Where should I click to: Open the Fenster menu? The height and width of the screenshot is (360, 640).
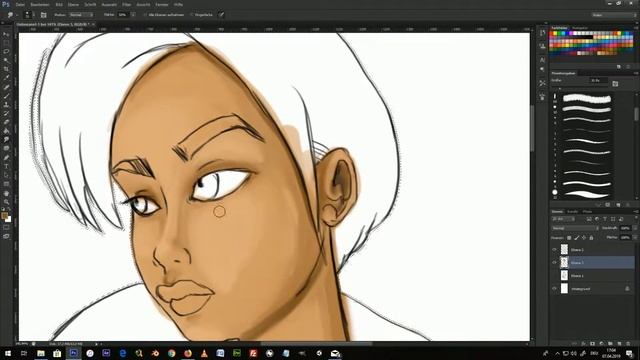click(162, 4)
